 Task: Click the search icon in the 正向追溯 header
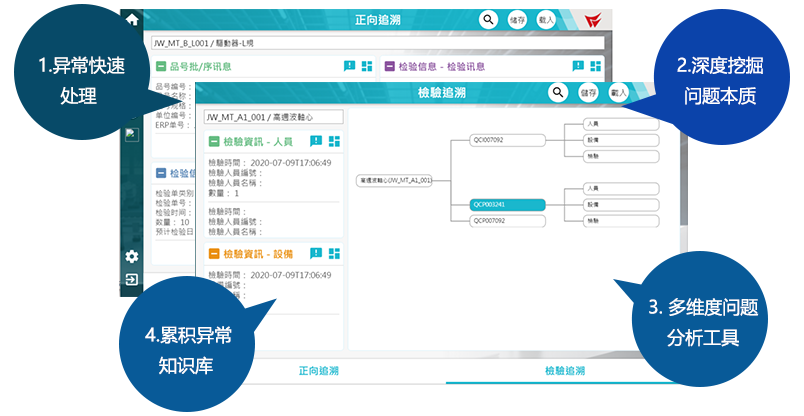point(487,19)
